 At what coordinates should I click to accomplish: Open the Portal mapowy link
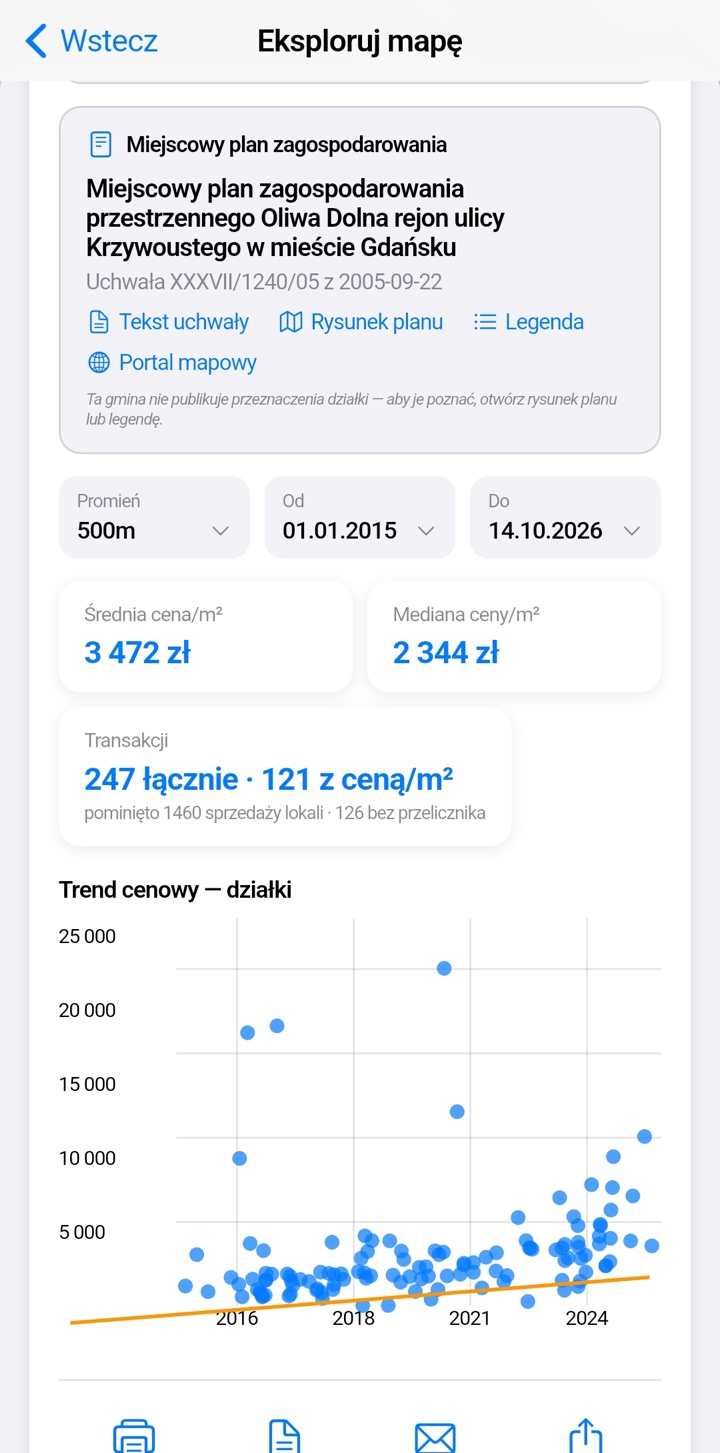pyautogui.click(x=188, y=362)
